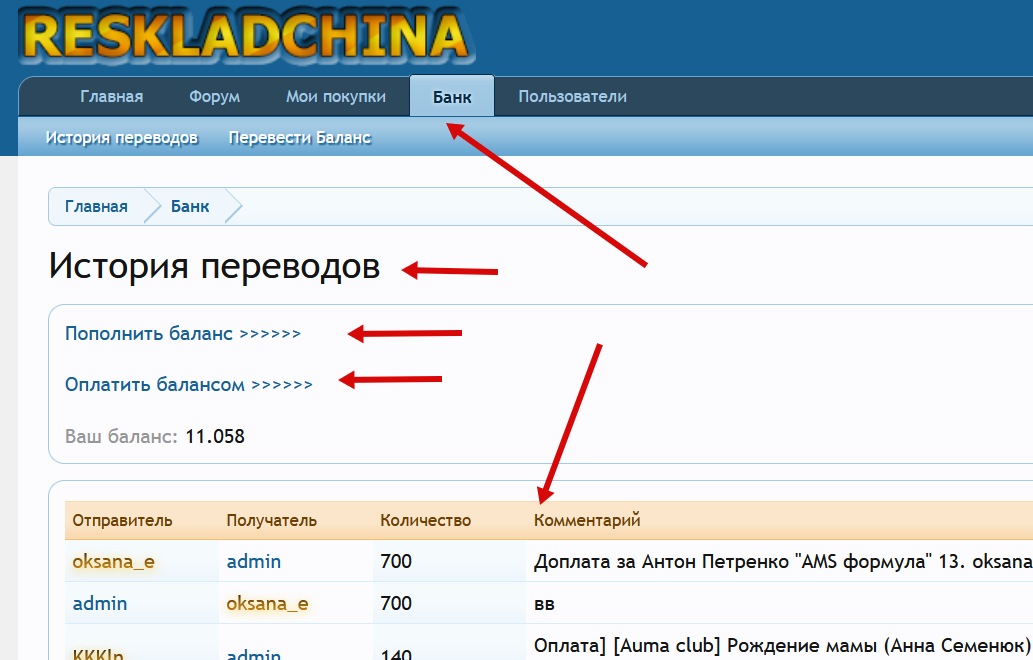The height and width of the screenshot is (660, 1033).
Task: Click the Банк breadcrumb link
Action: 190,206
